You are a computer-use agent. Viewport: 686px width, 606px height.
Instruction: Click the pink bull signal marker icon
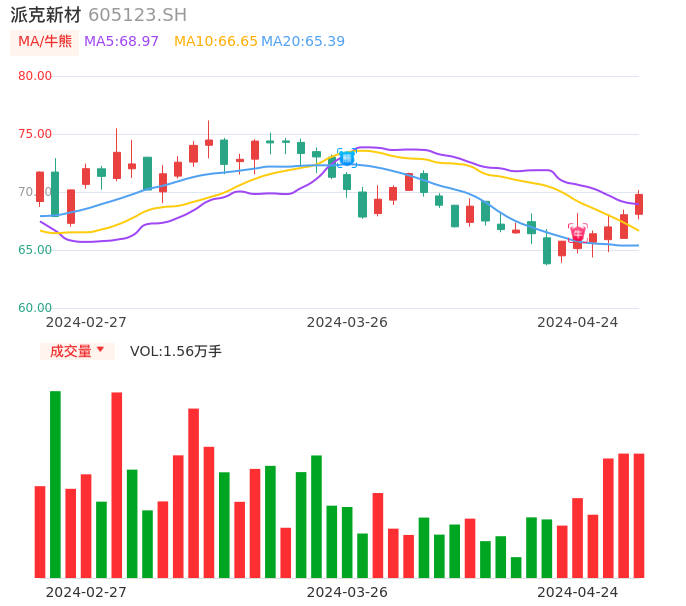[578, 232]
